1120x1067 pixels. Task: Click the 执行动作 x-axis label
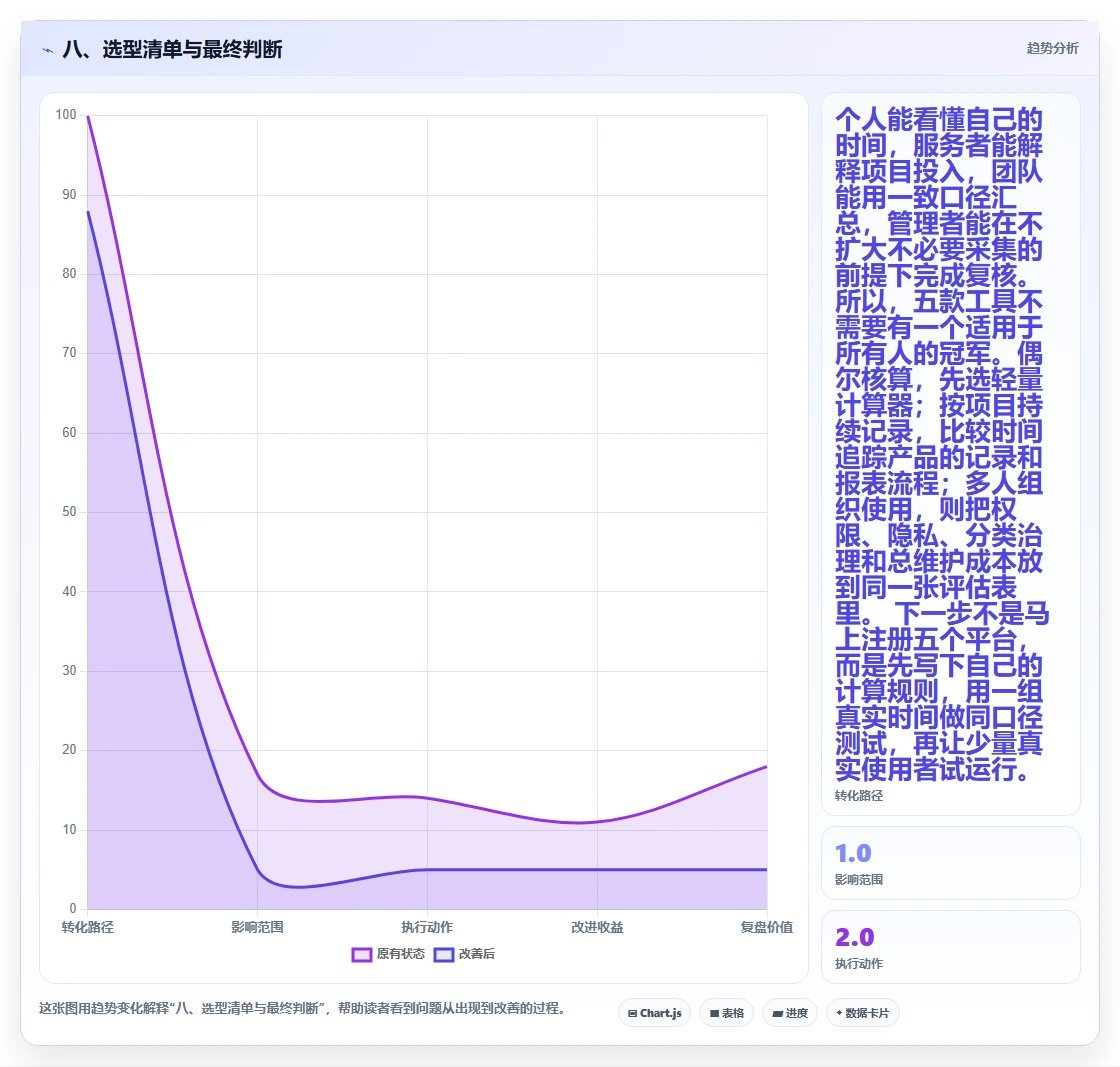[x=427, y=927]
